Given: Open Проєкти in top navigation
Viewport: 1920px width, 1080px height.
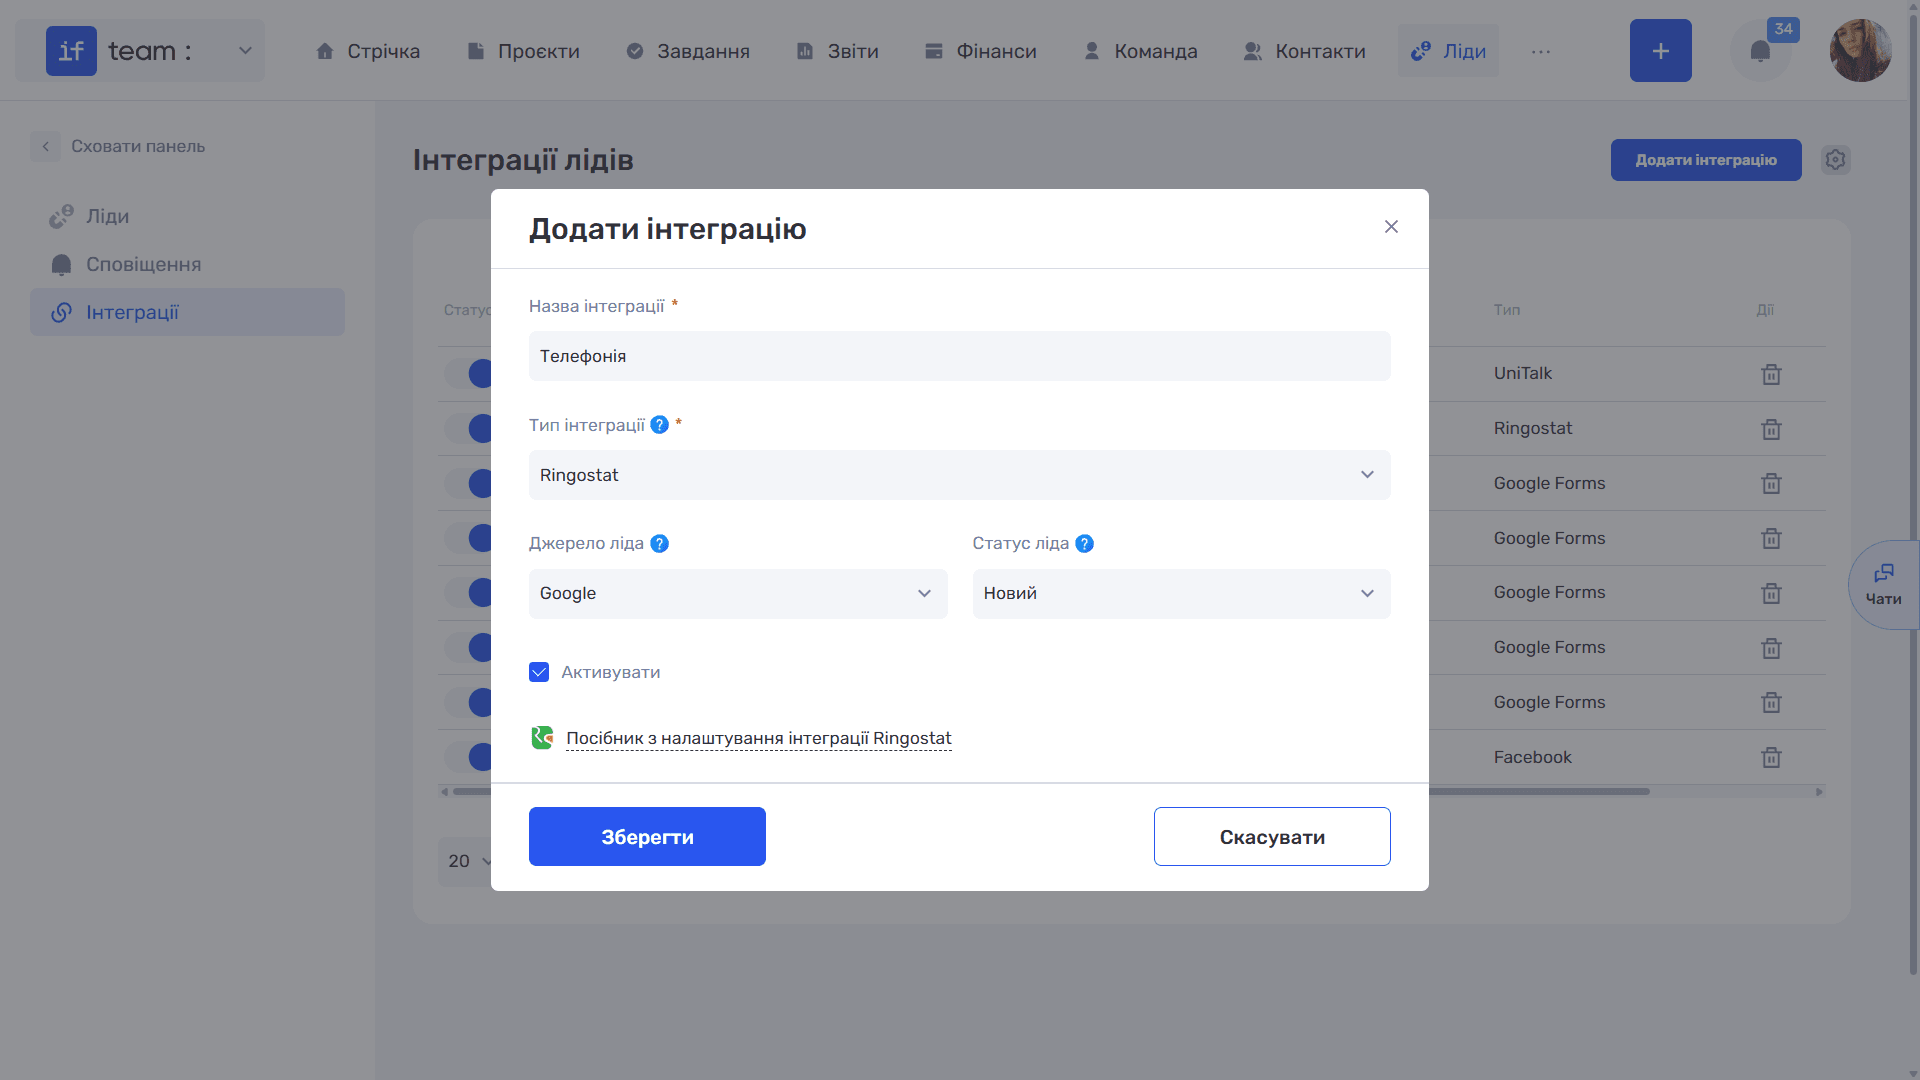Looking at the screenshot, I should (x=523, y=51).
